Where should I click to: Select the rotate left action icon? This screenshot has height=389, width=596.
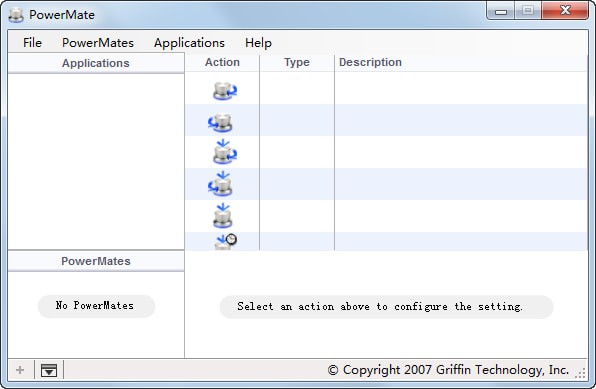(x=220, y=122)
